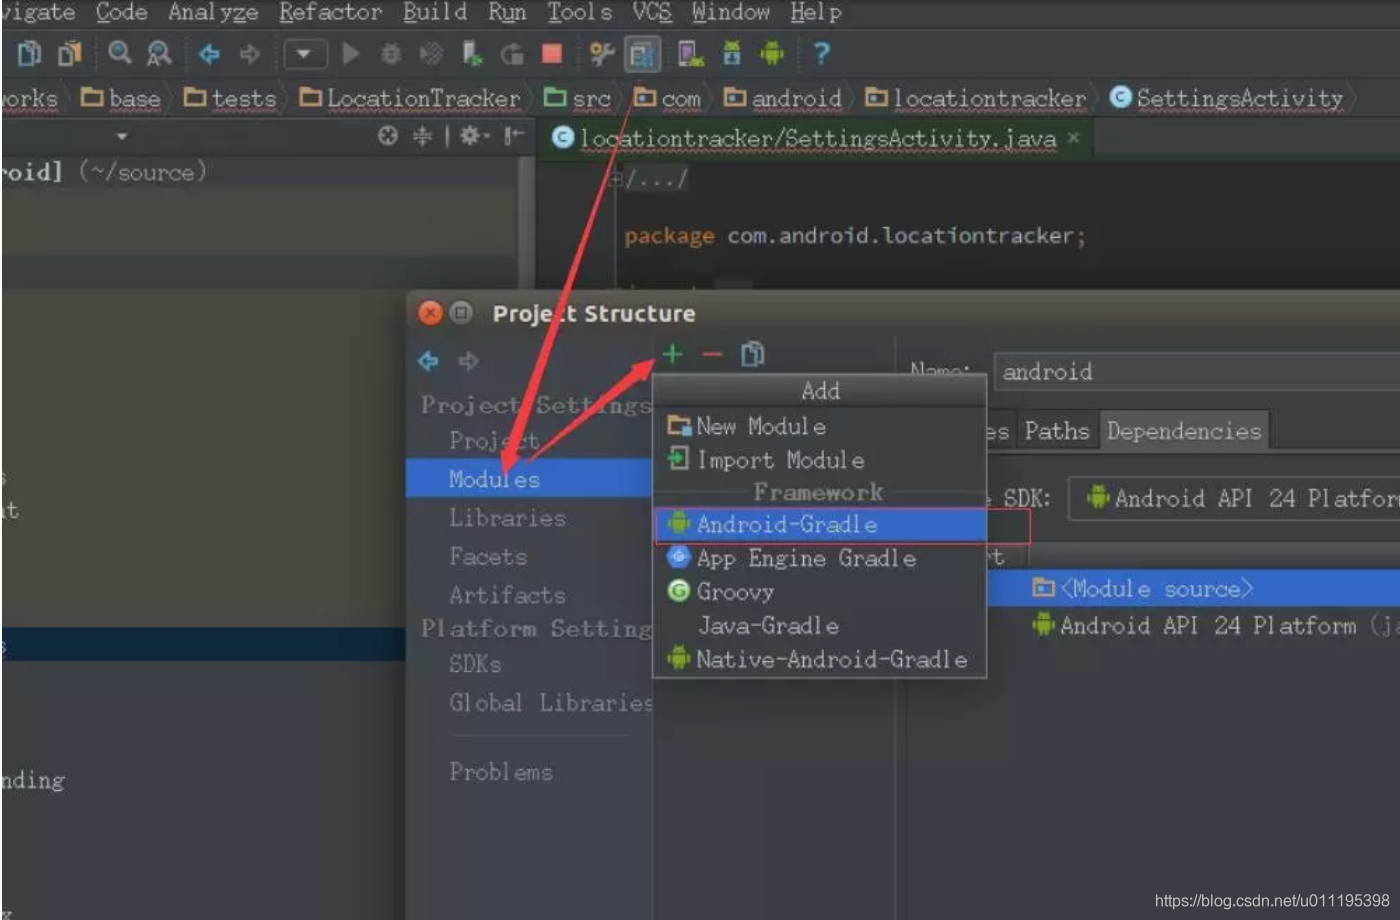Click the Collapse All icon in the project panel

pos(423,136)
